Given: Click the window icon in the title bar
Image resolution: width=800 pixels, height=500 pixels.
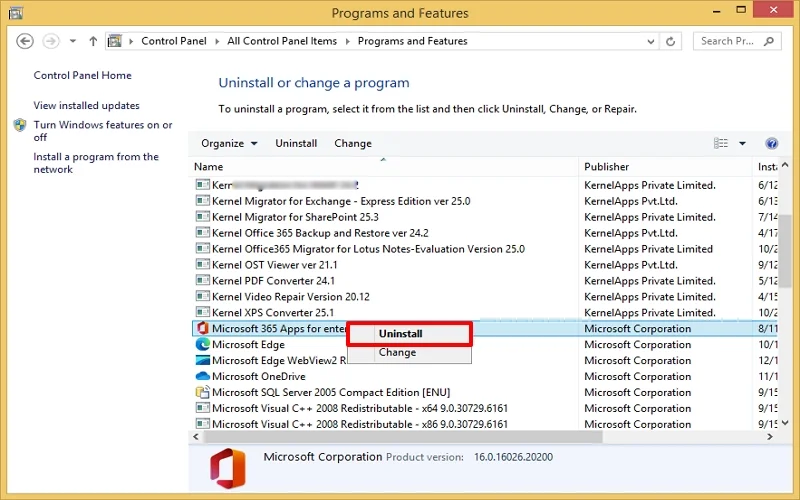Looking at the screenshot, I should [x=15, y=12].
